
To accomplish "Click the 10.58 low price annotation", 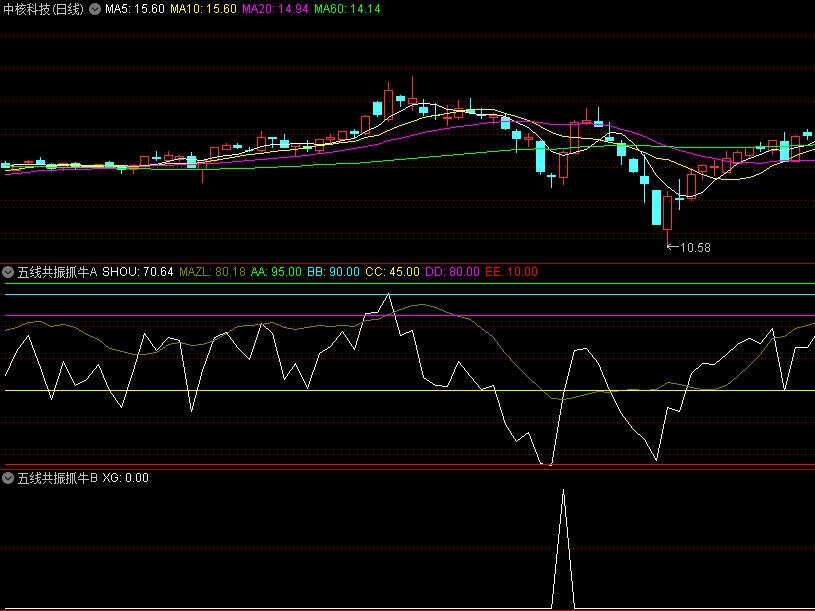I will [x=694, y=247].
